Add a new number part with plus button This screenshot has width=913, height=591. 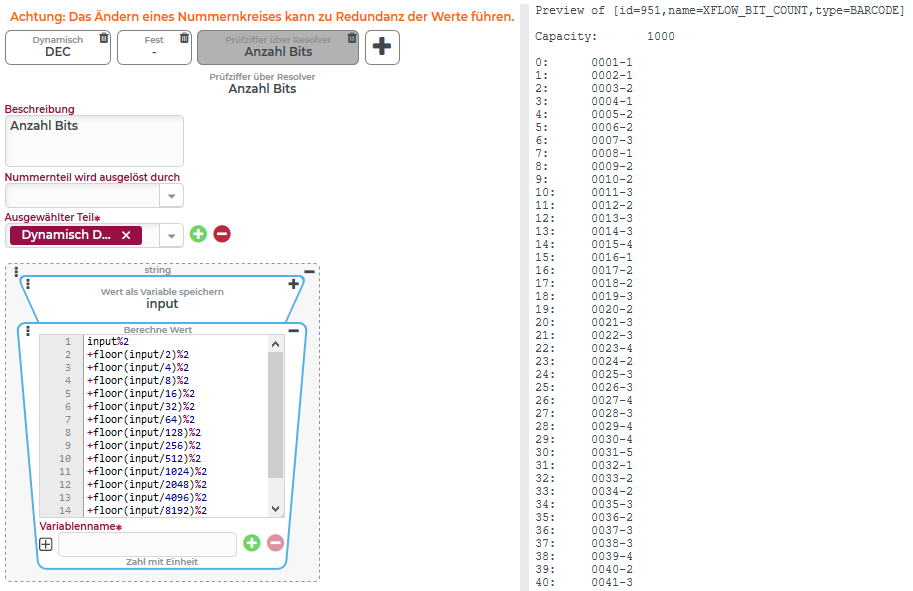pyautogui.click(x=383, y=47)
